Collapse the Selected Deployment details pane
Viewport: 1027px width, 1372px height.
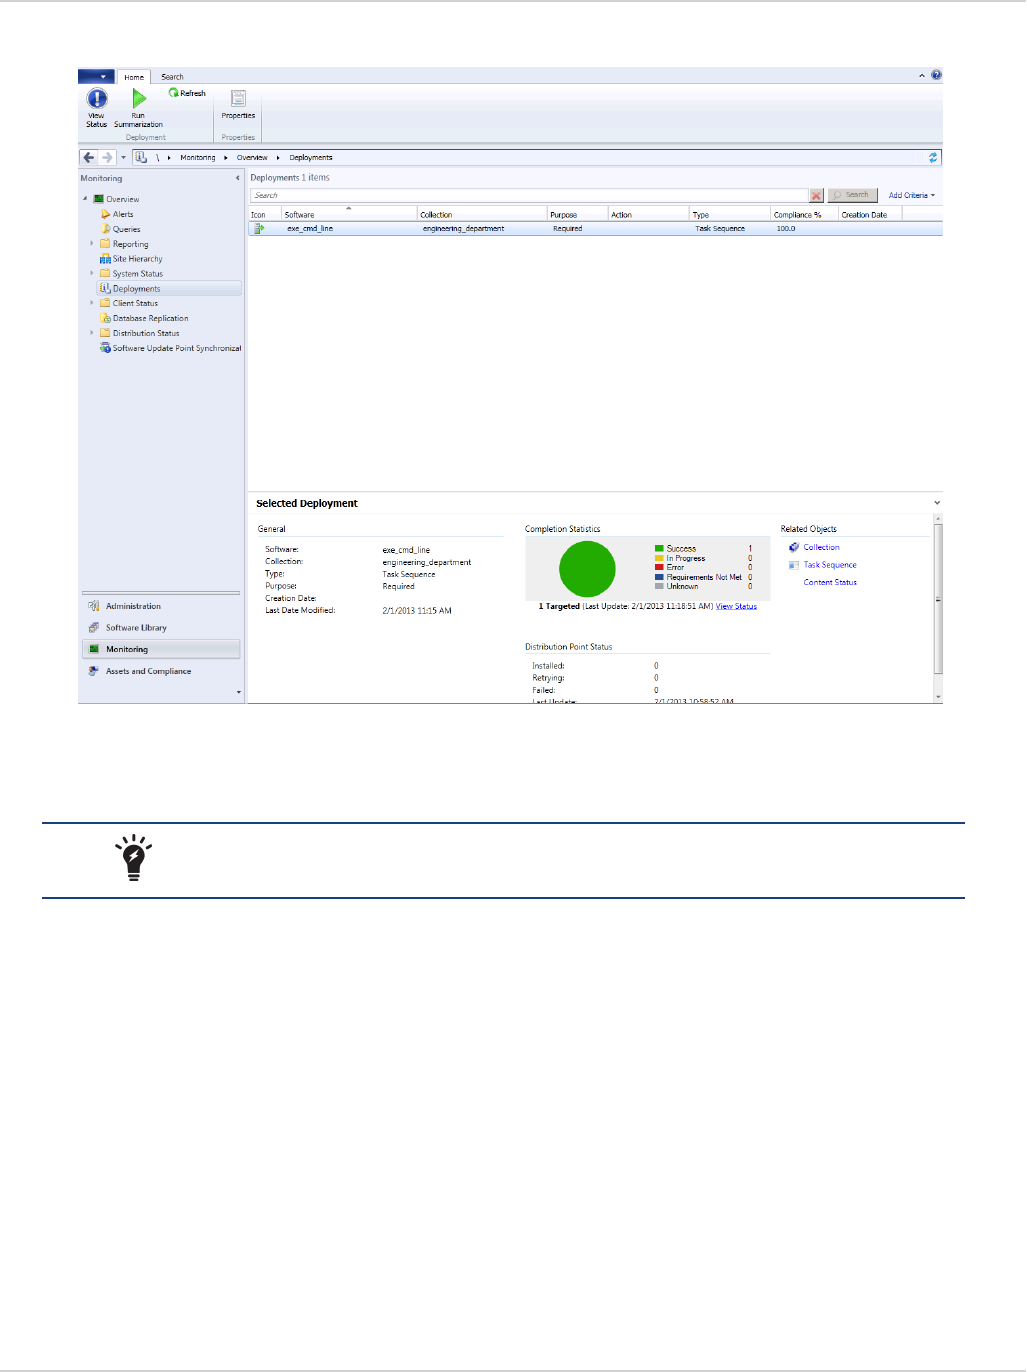pos(937,503)
